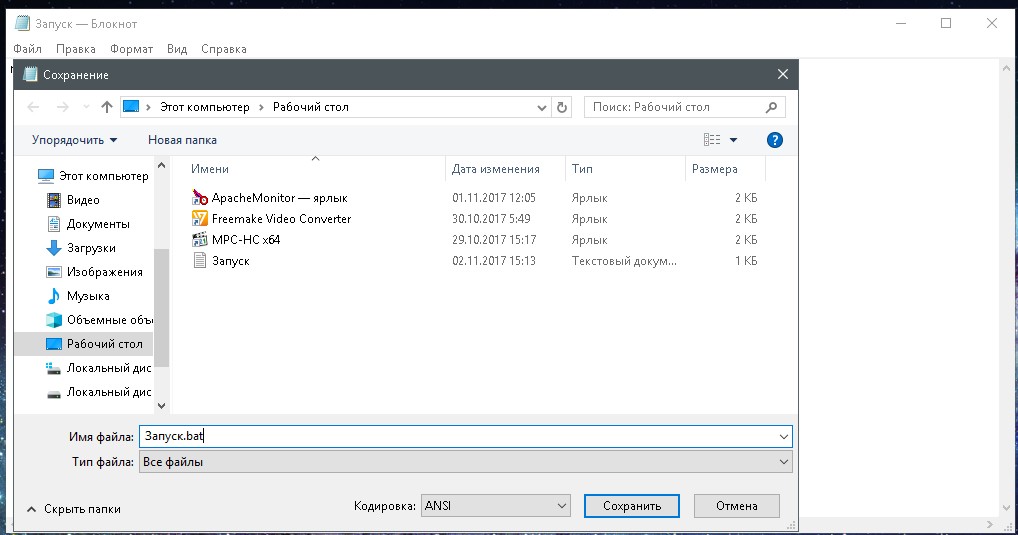Select the Freemake Video Converter shortcut
Viewport: 1018px width, 535px height.
(281, 218)
